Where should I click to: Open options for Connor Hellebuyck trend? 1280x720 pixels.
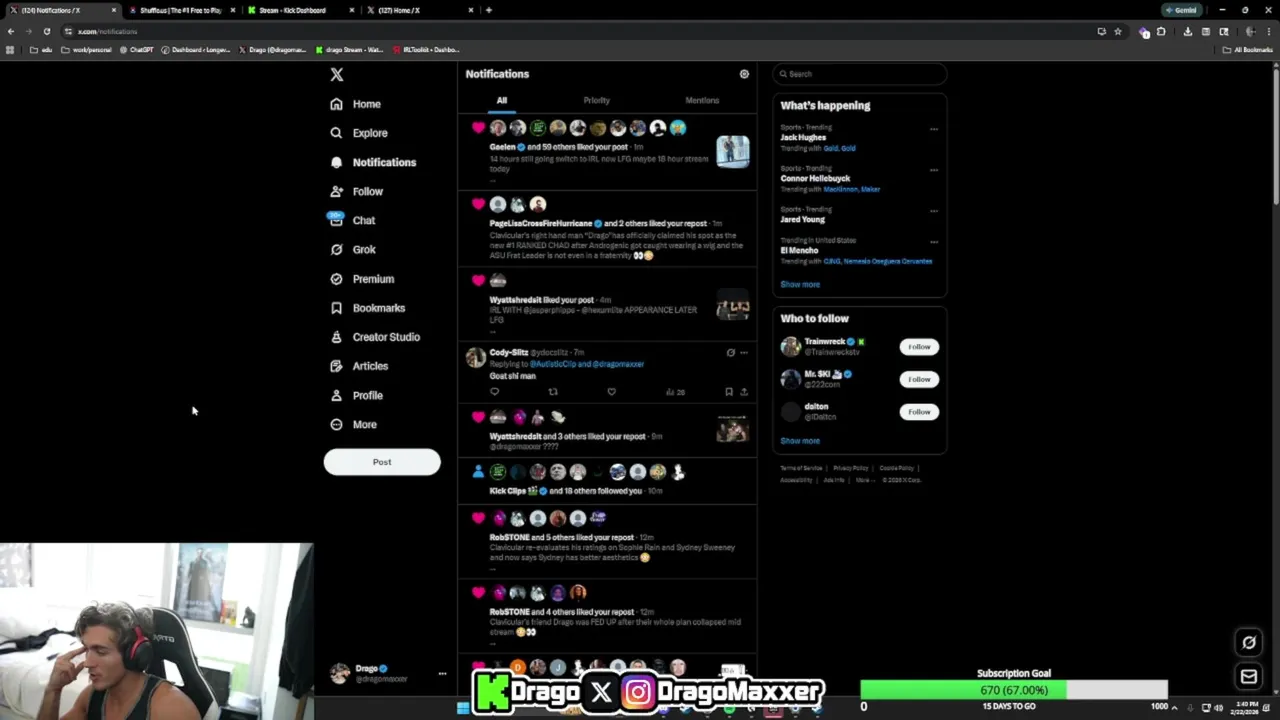[934, 170]
